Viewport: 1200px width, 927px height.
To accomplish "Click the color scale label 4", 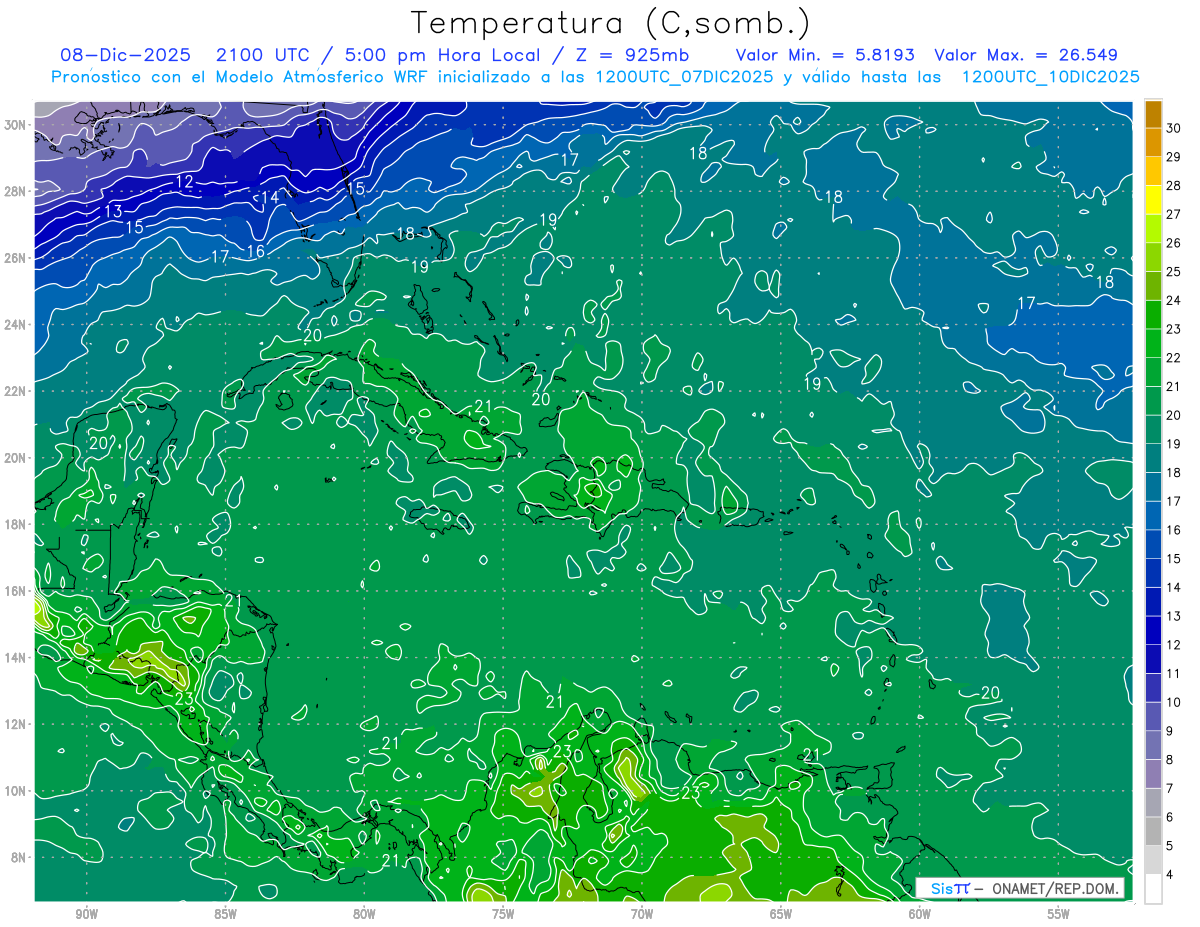I will tap(1170, 876).
